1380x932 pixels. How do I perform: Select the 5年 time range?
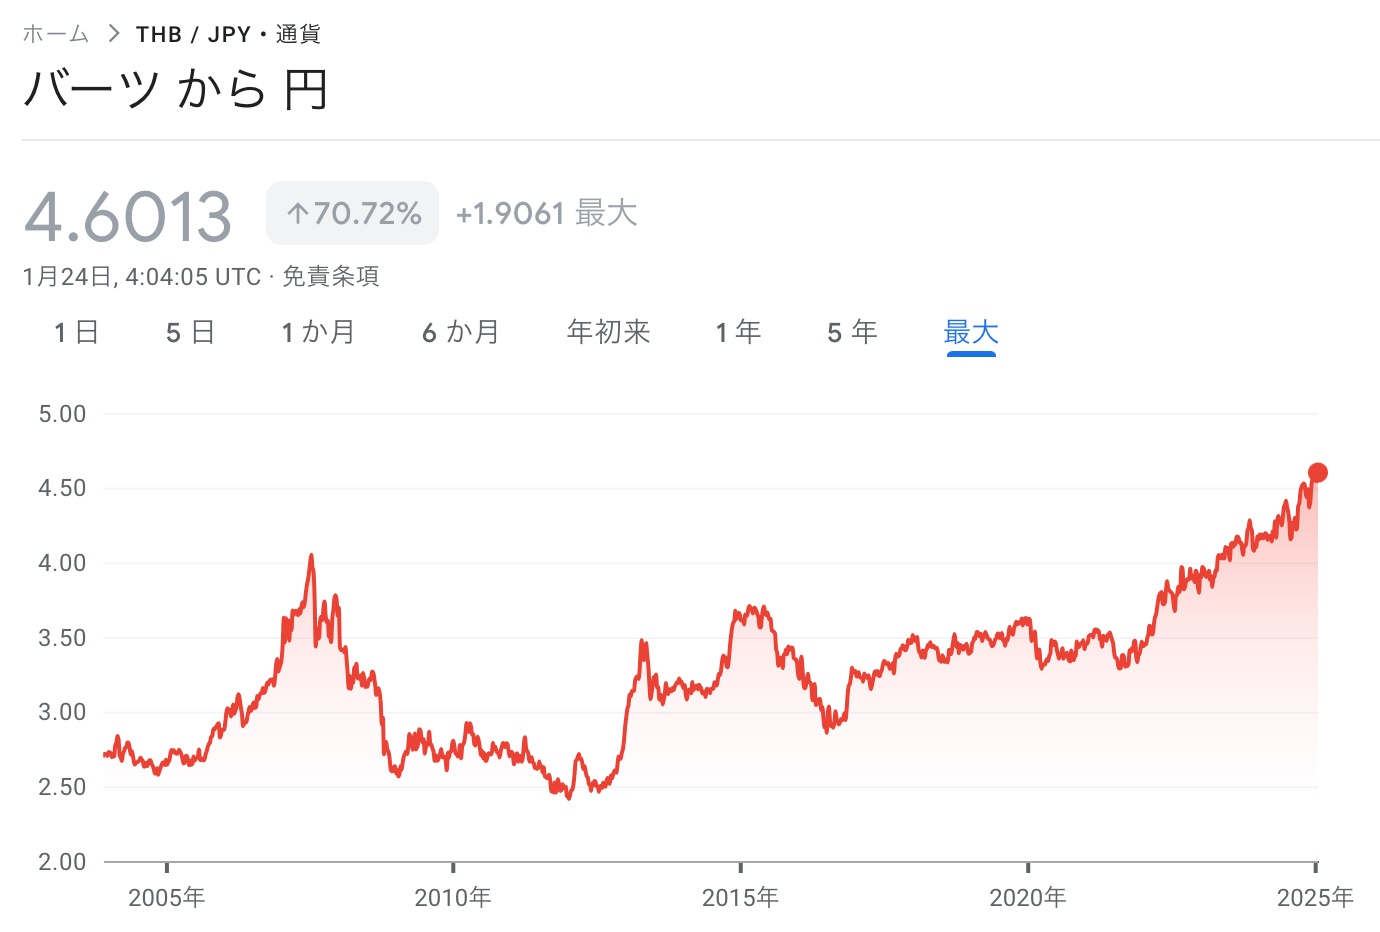850,332
